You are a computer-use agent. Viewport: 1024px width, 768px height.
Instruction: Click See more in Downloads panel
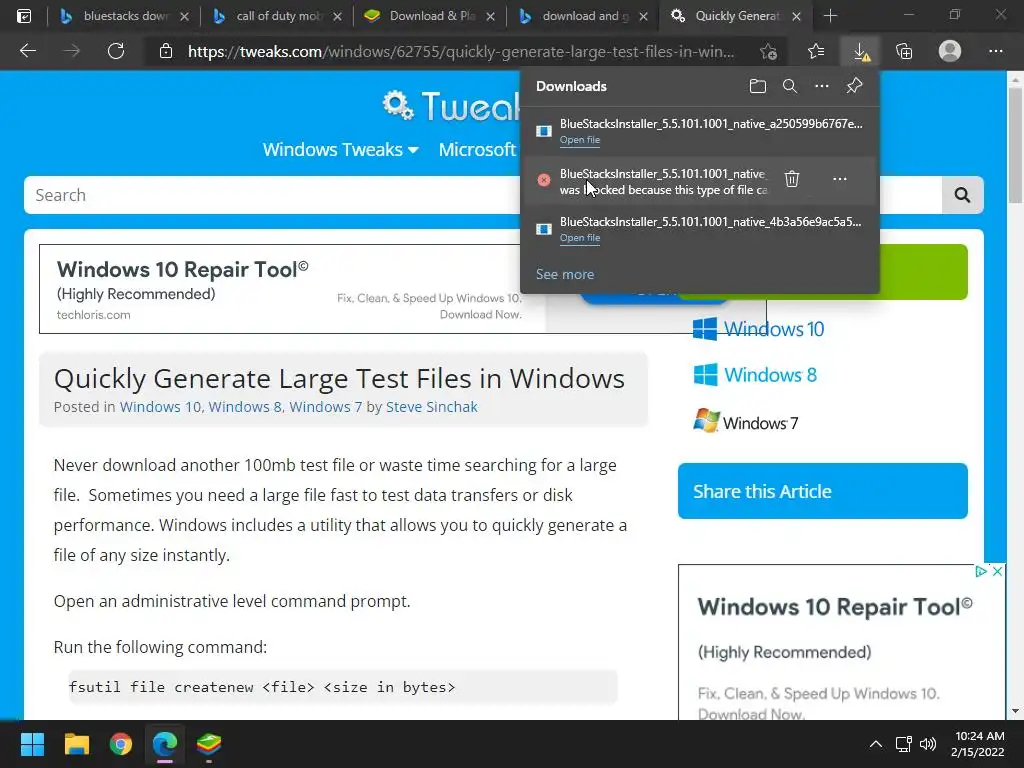565,274
